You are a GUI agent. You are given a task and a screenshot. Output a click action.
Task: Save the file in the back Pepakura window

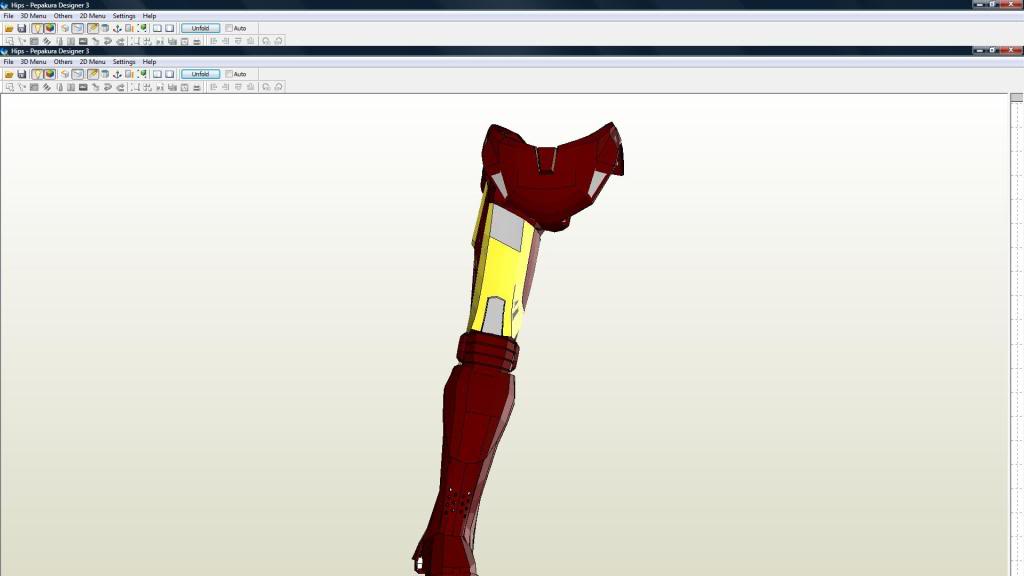pyautogui.click(x=22, y=28)
